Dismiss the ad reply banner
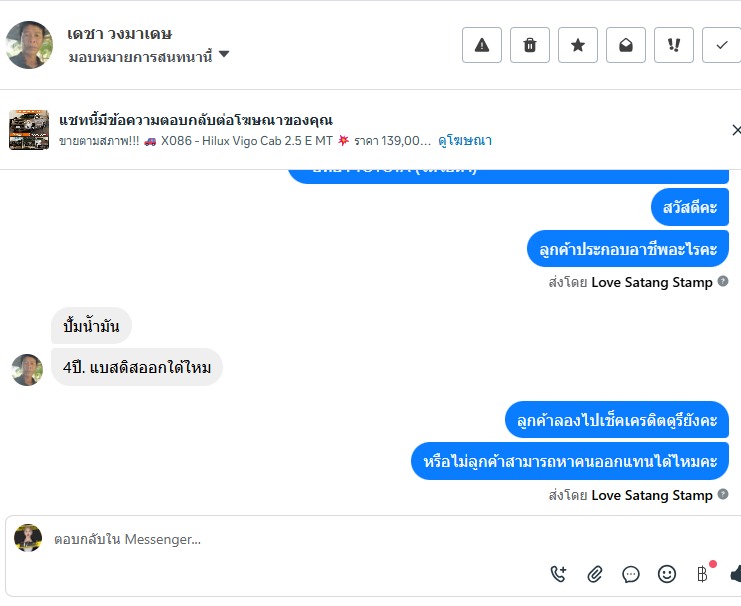Screen dimensions: 741x606 pos(736,130)
